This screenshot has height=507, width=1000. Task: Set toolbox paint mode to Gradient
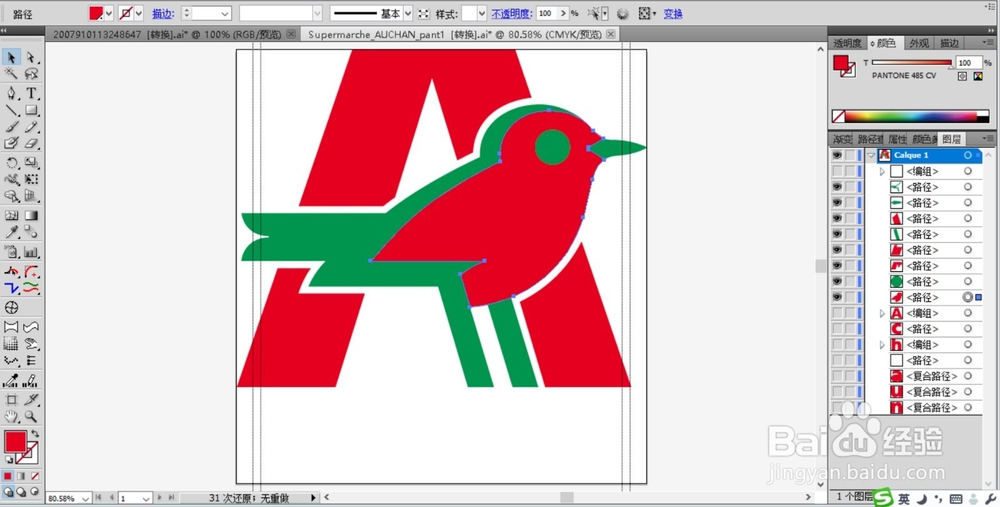(21, 476)
